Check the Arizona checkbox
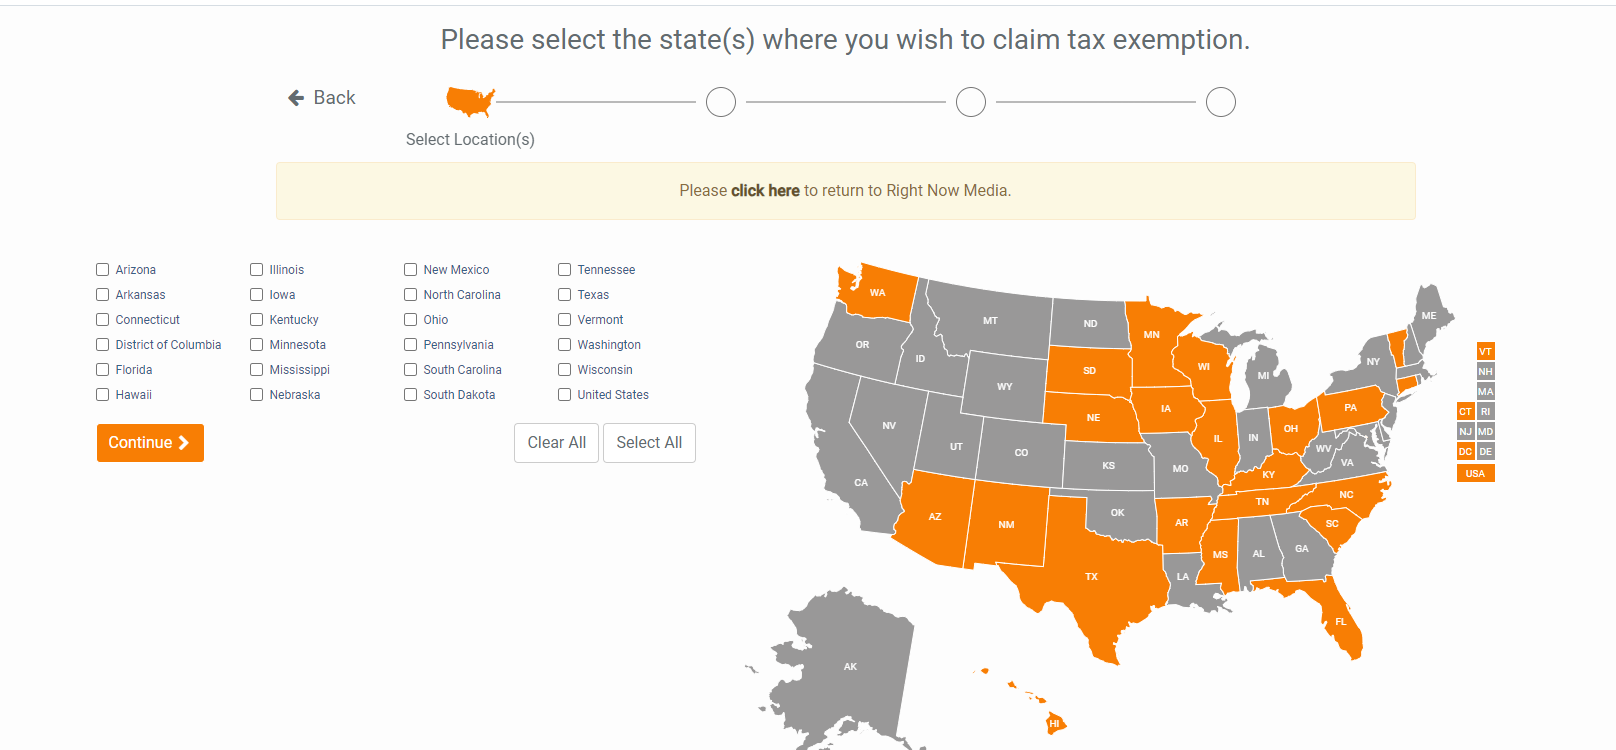This screenshot has height=750, width=1616. 102,269
